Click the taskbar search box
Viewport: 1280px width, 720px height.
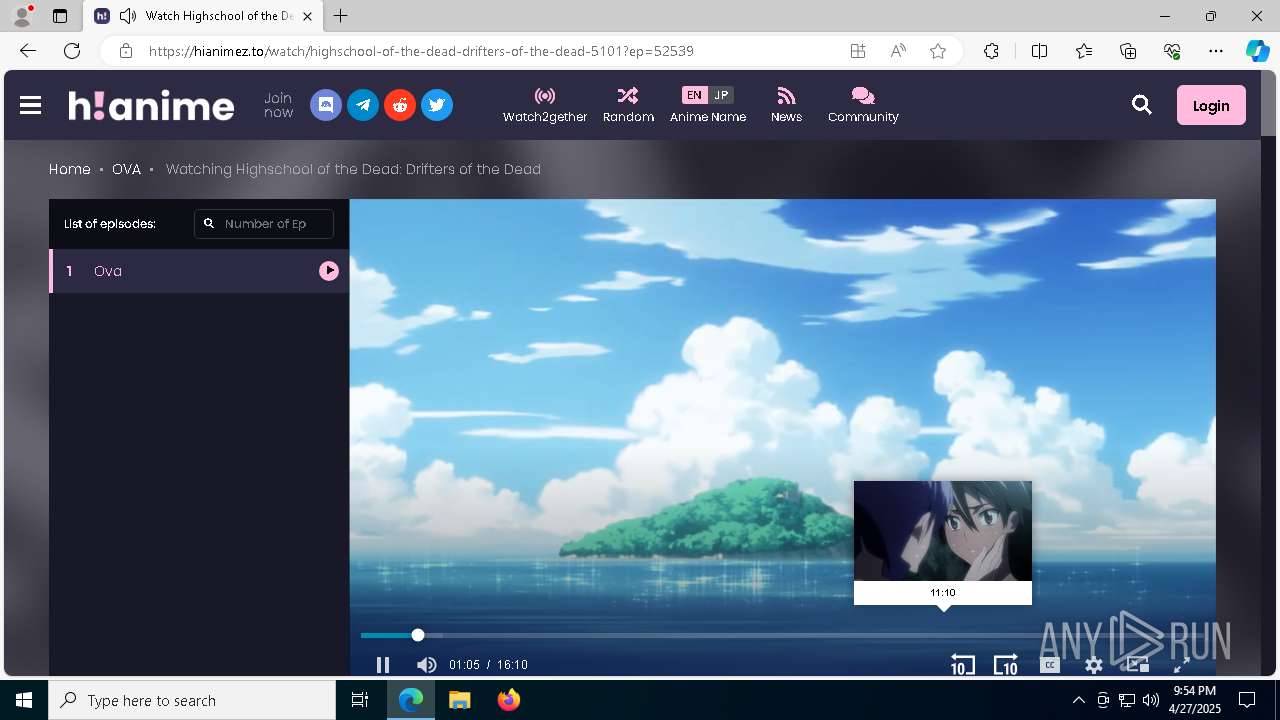[x=192, y=700]
